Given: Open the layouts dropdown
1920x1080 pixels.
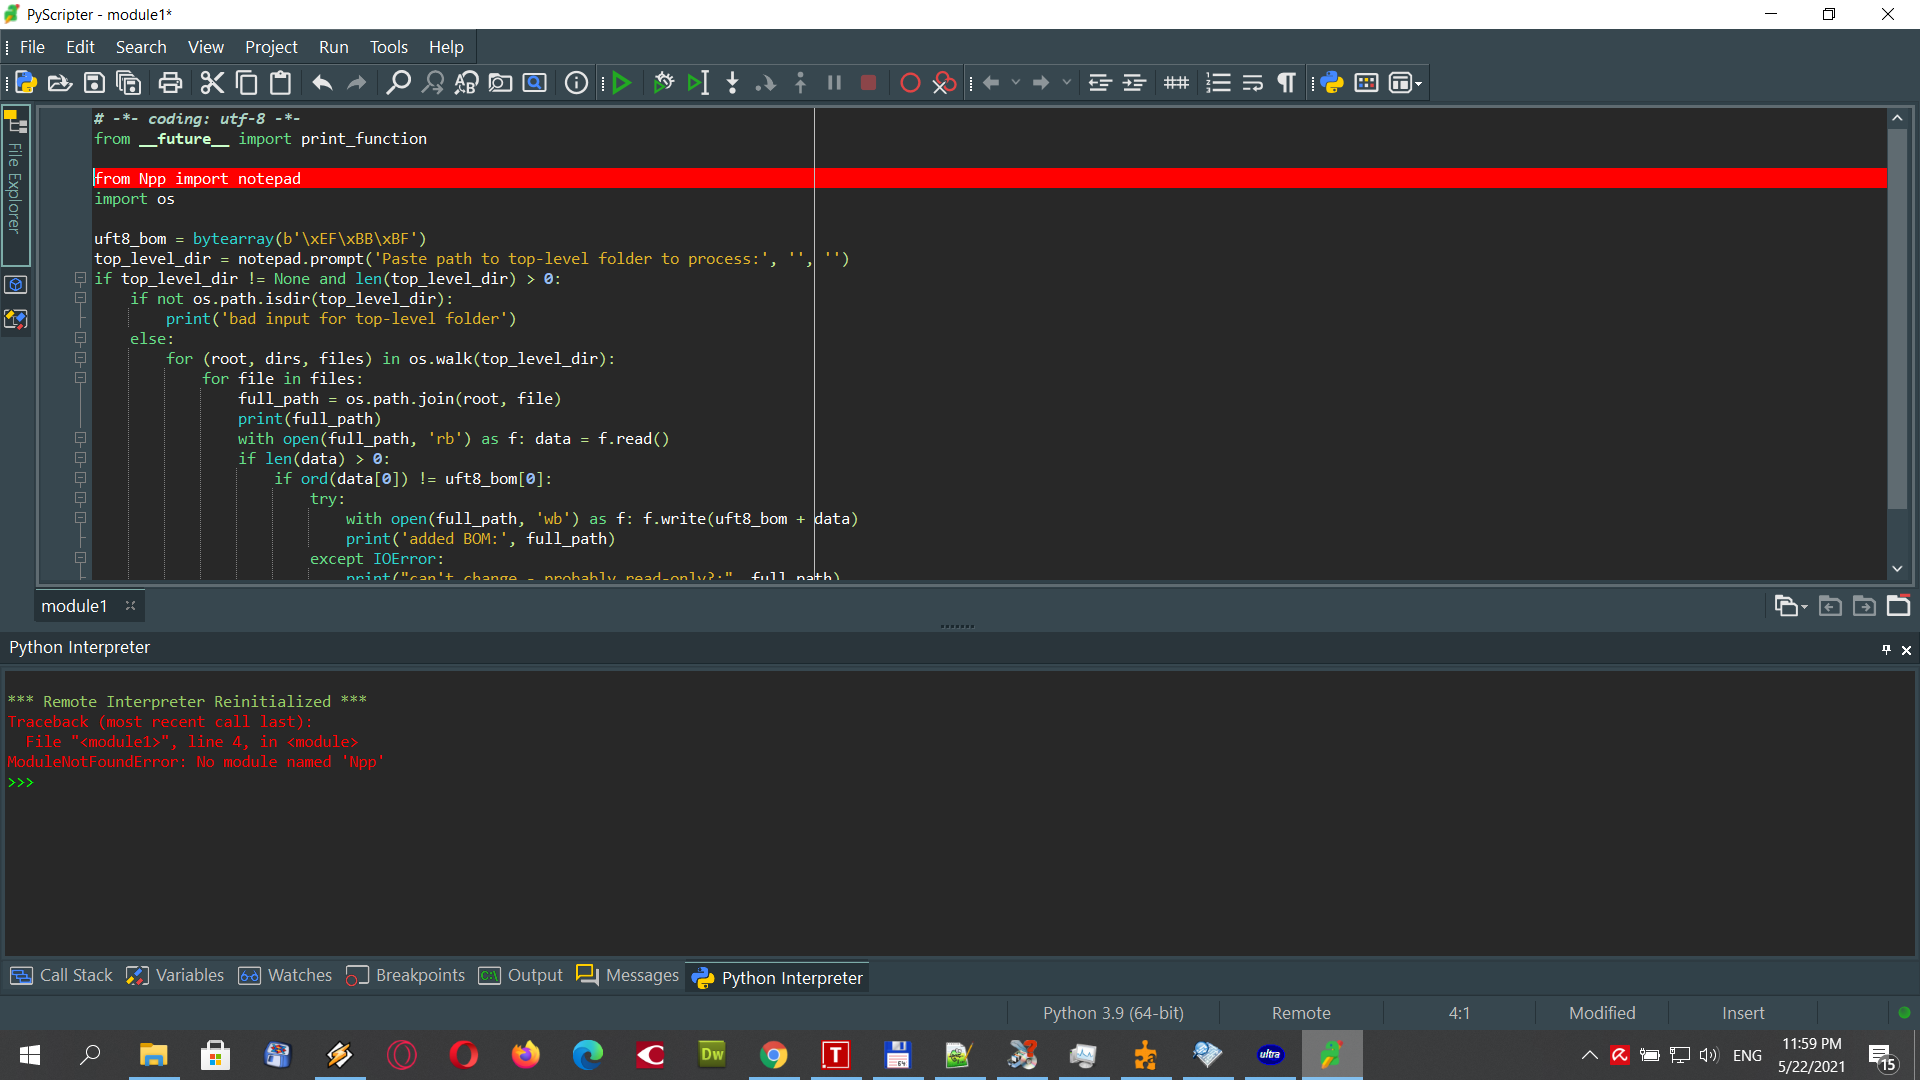Looking at the screenshot, I should tap(1405, 83).
